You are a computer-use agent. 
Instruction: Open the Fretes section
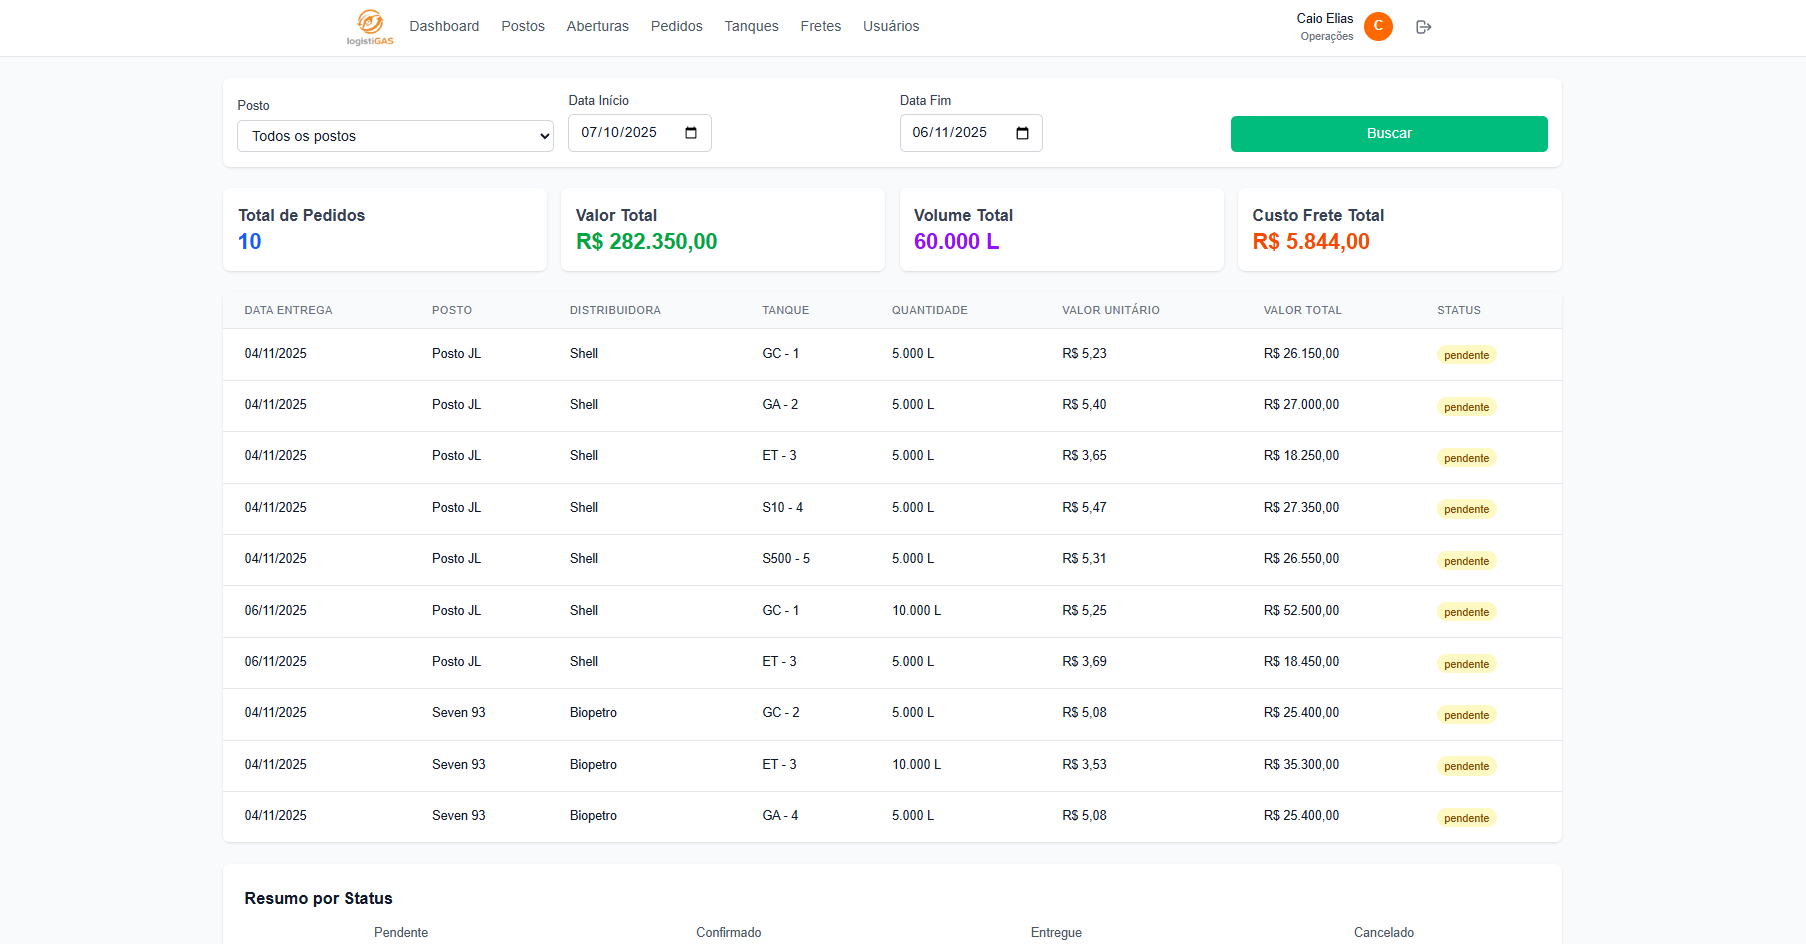[820, 26]
